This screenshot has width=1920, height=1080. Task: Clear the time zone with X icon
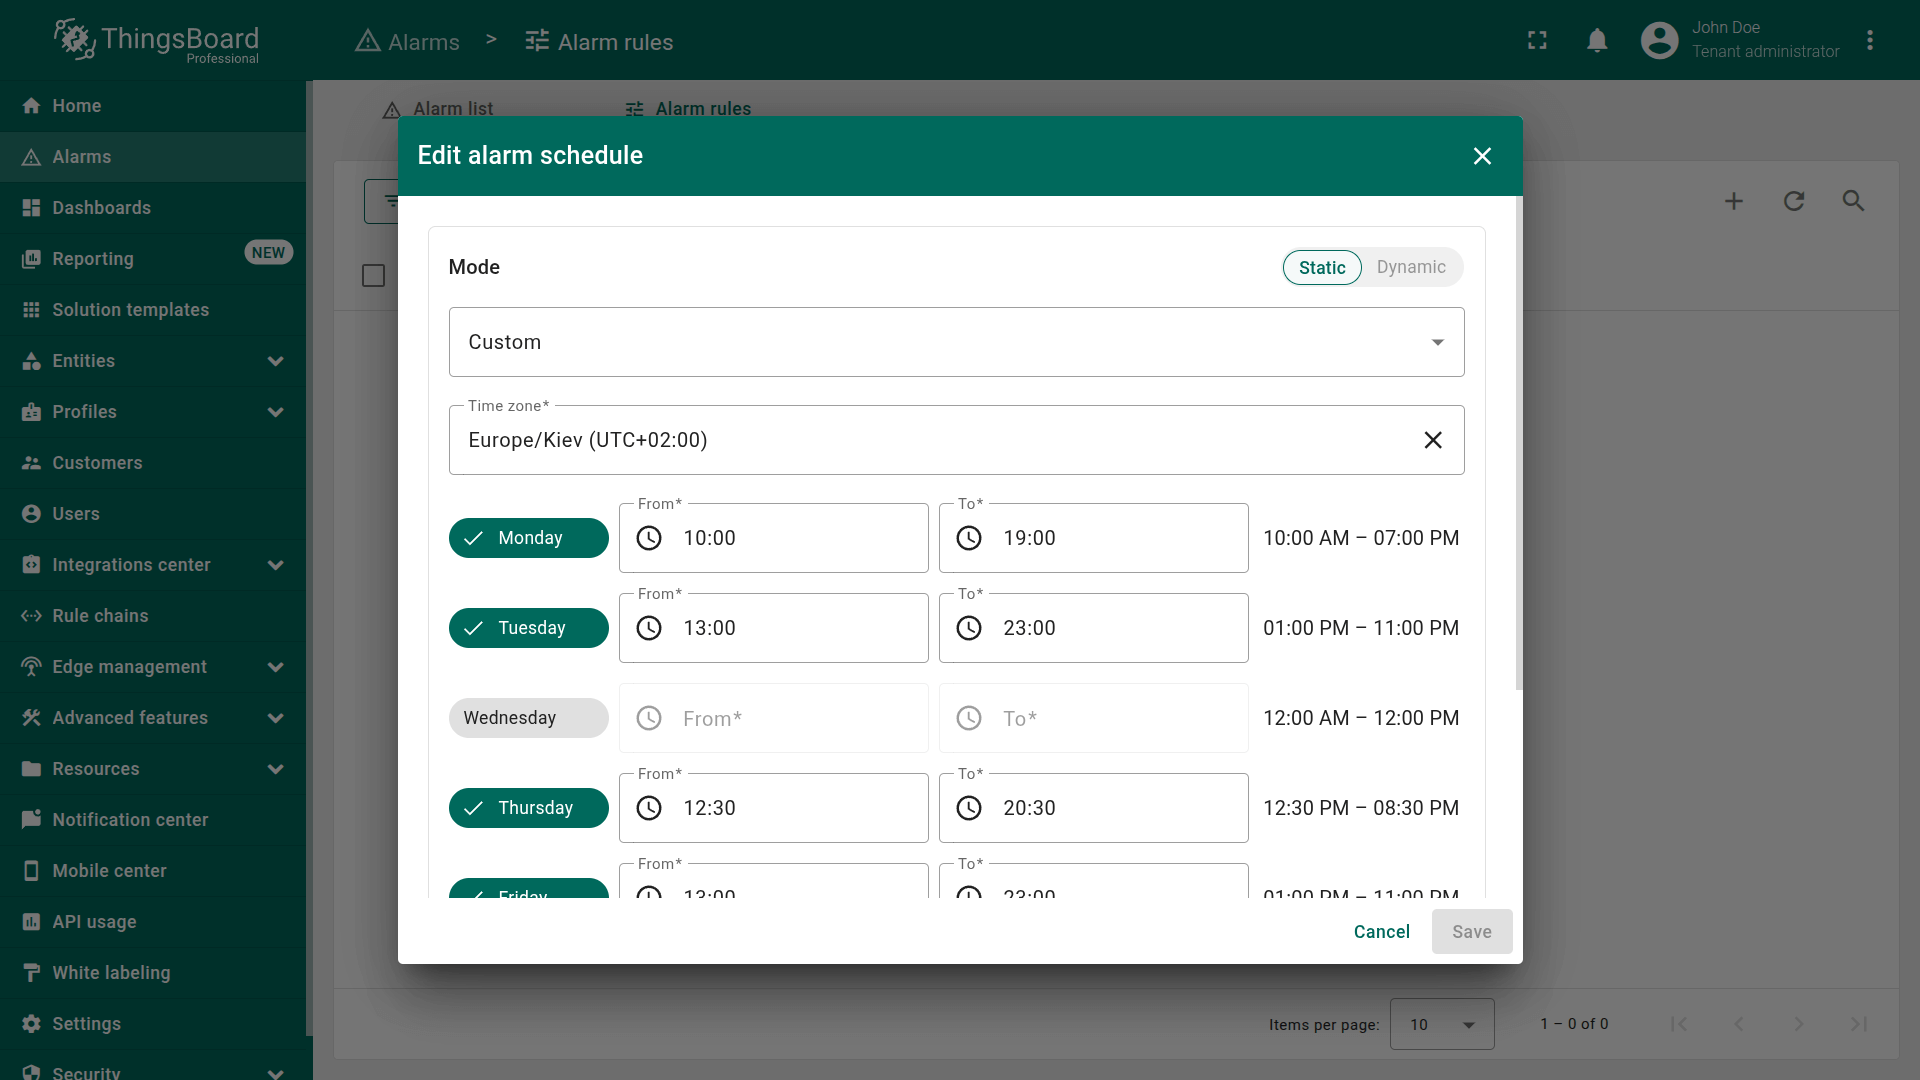click(x=1432, y=440)
